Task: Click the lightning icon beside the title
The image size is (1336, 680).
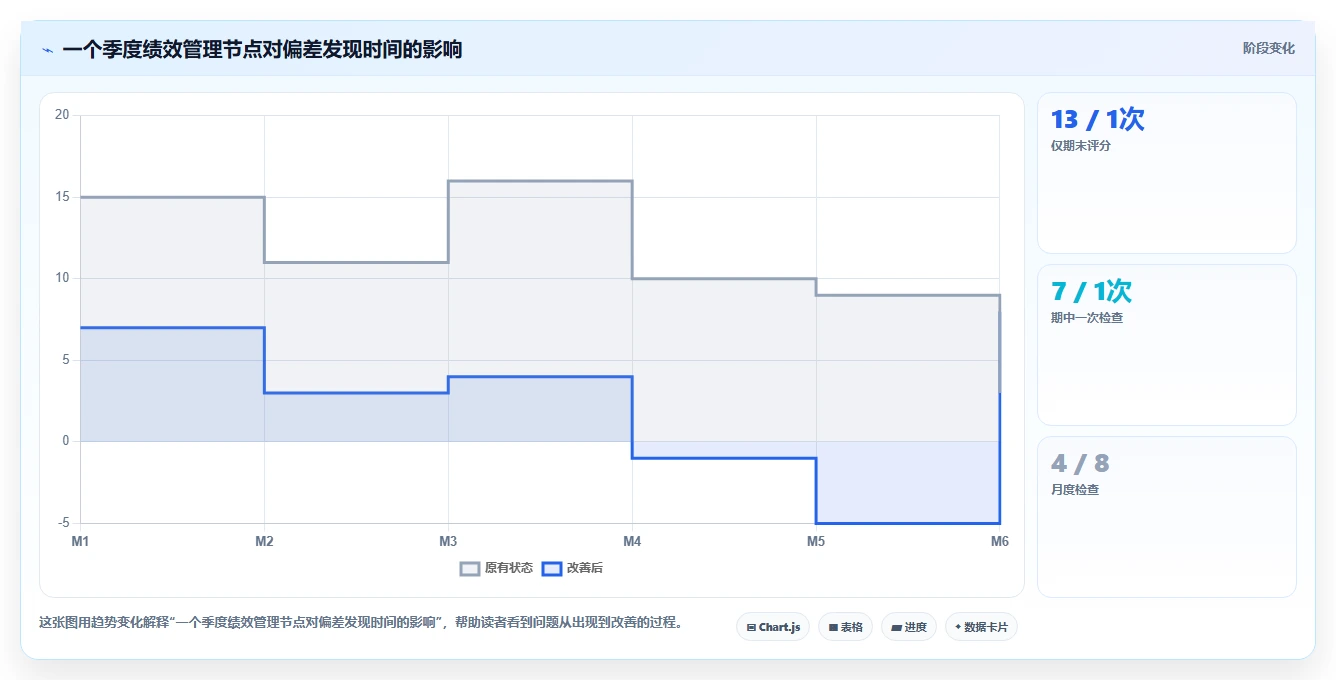Action: pos(47,49)
